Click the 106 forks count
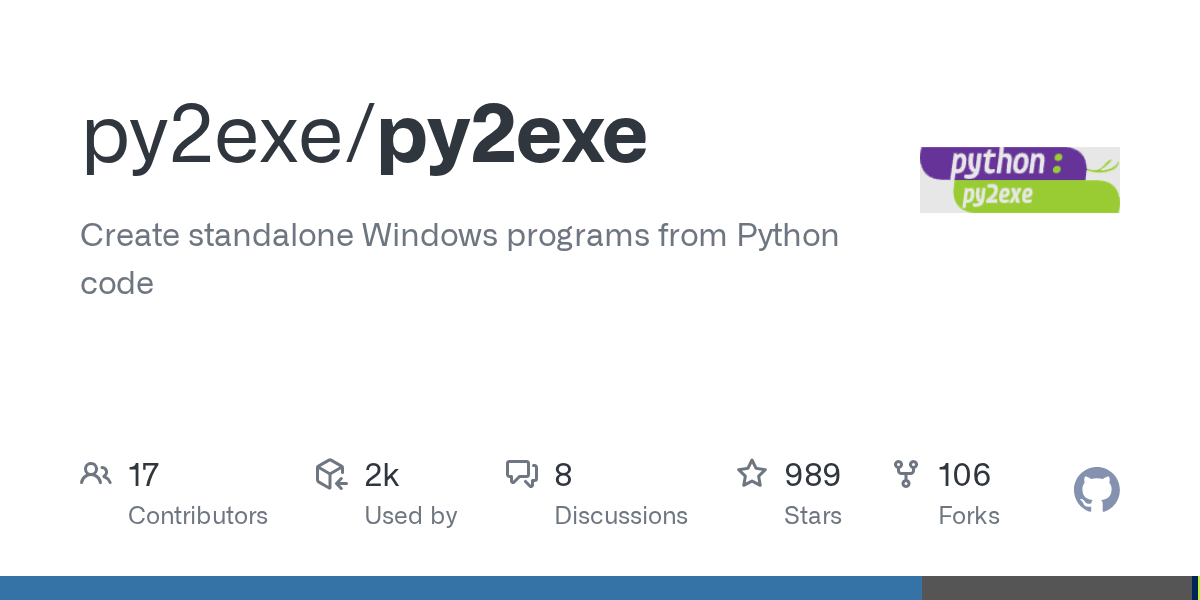This screenshot has width=1200, height=600. pos(964,475)
